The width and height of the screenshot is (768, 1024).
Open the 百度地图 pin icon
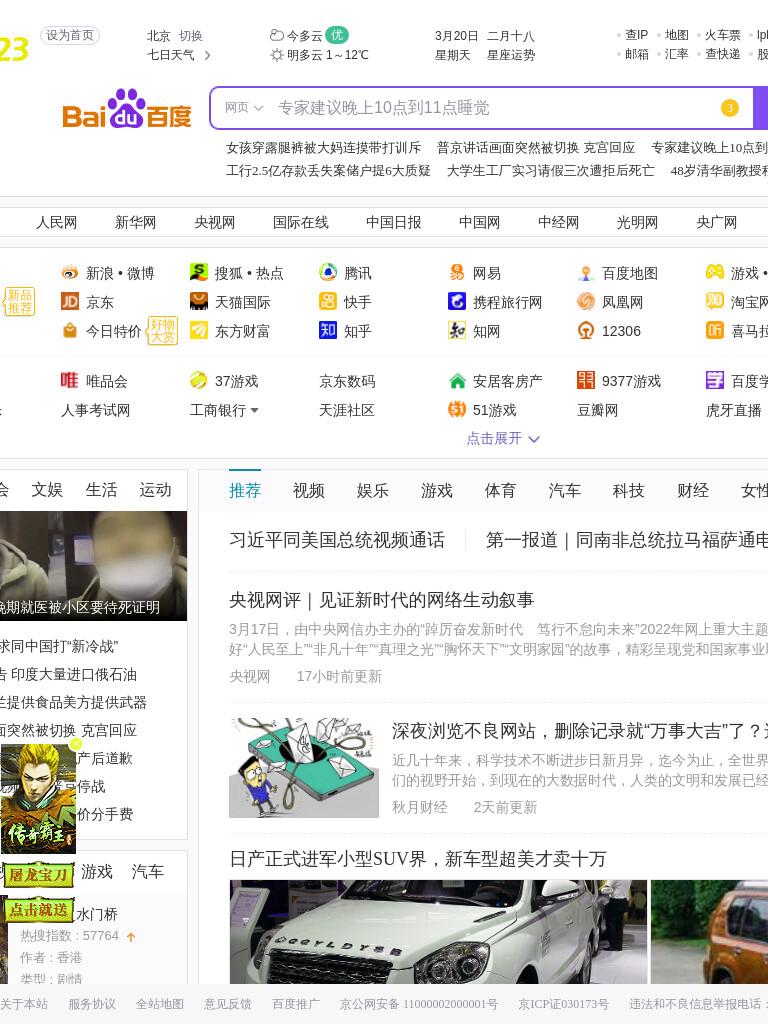586,272
